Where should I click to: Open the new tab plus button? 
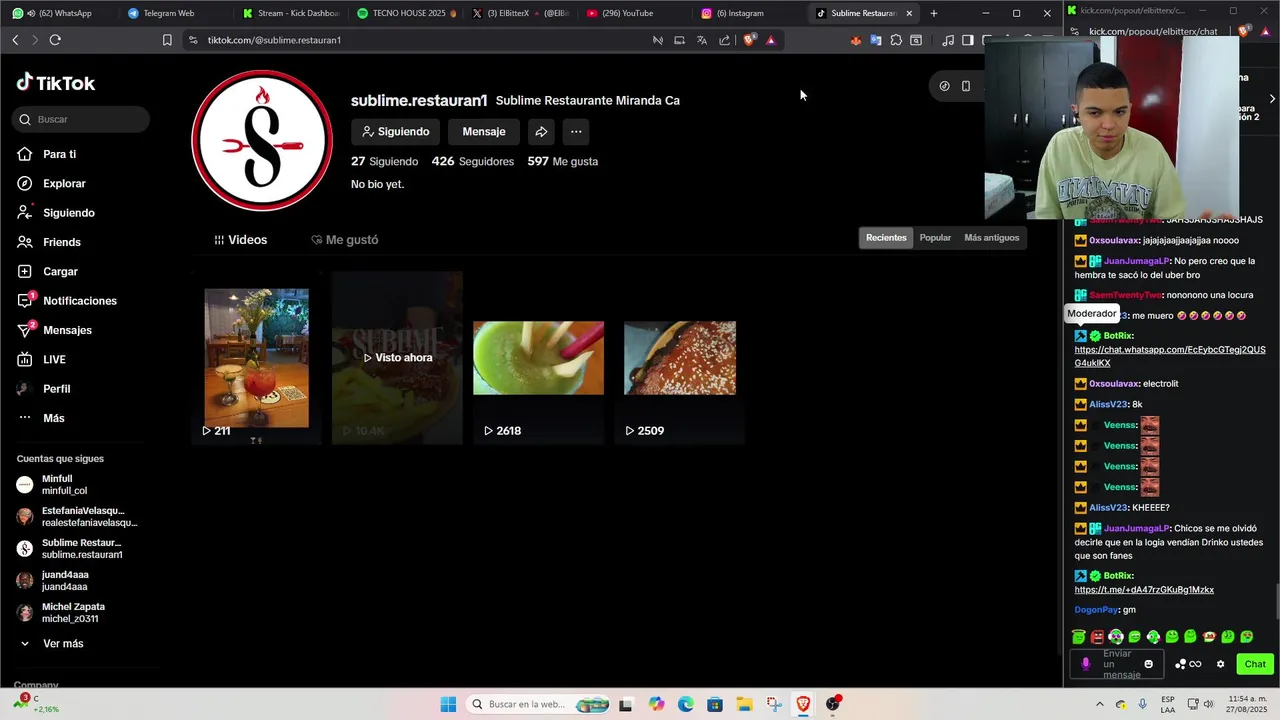point(933,13)
